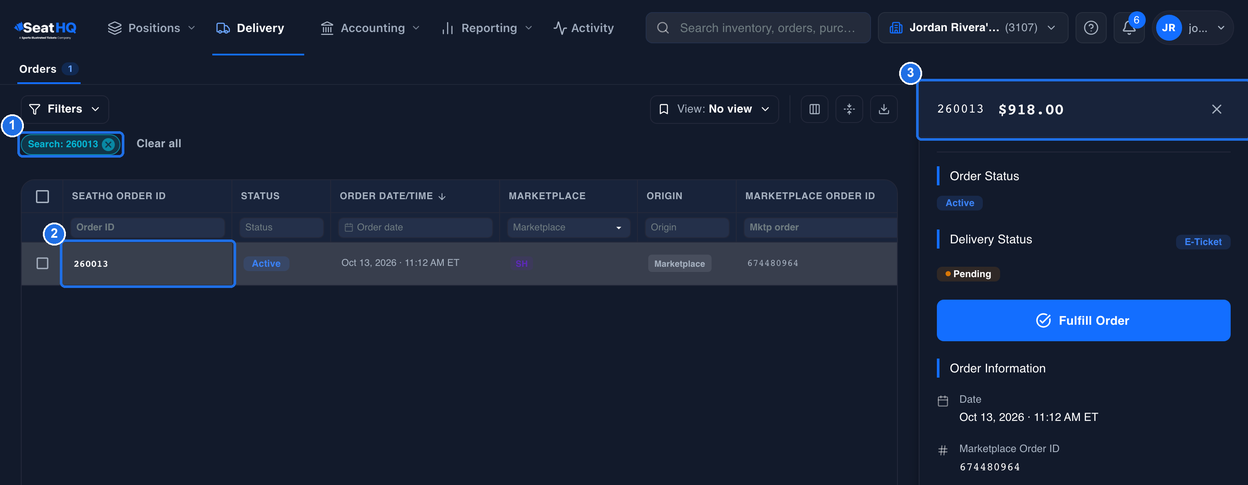The height and width of the screenshot is (485, 1248).
Task: Go to the Activity page
Action: [584, 28]
